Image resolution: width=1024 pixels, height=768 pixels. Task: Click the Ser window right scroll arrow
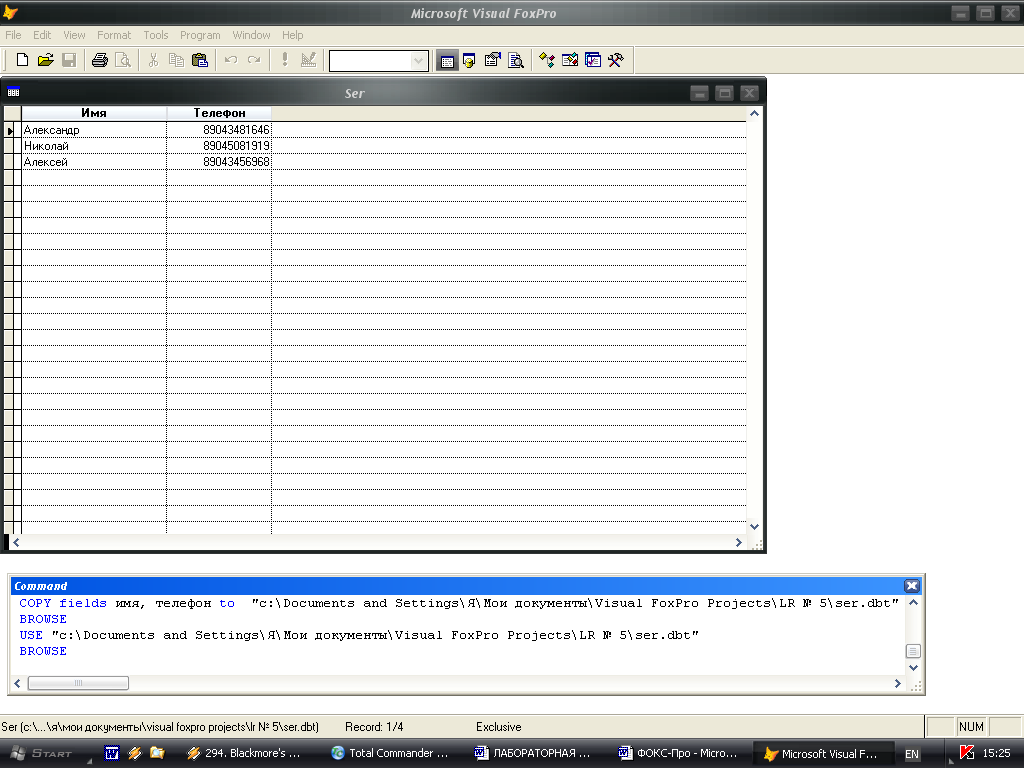pos(739,542)
